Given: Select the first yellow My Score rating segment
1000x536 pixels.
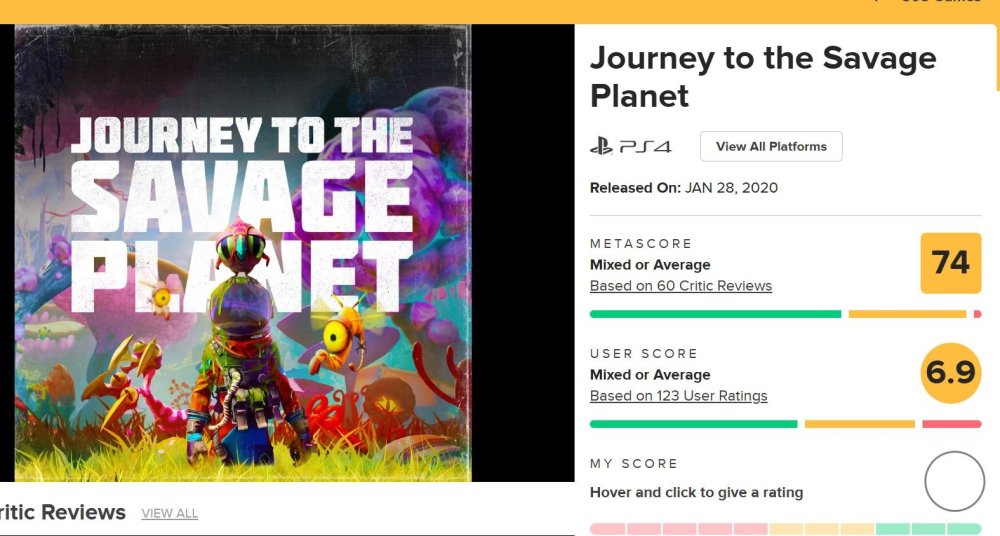Looking at the screenshot, I should pyautogui.click(x=786, y=529).
